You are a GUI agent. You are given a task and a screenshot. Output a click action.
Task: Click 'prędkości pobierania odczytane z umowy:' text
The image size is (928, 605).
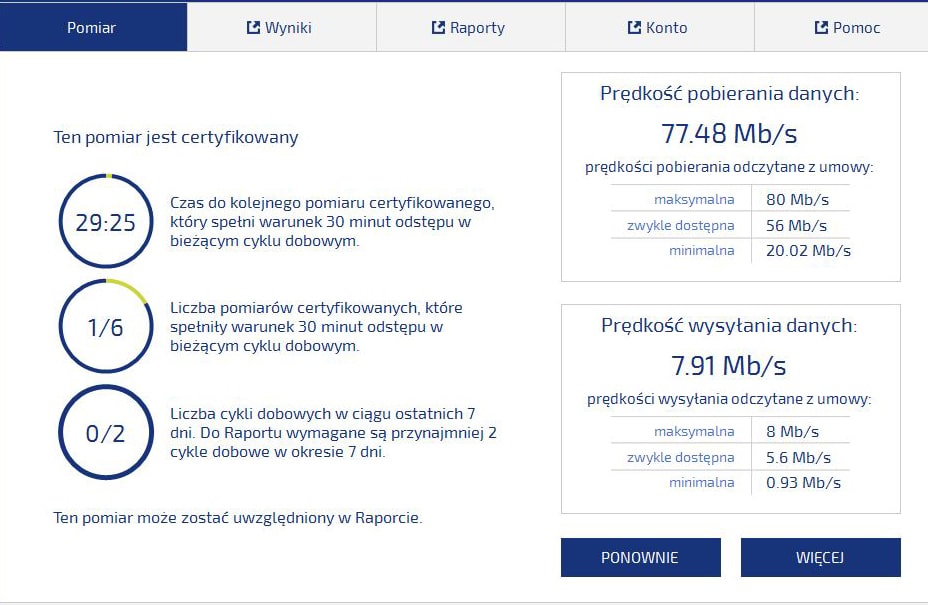729,168
